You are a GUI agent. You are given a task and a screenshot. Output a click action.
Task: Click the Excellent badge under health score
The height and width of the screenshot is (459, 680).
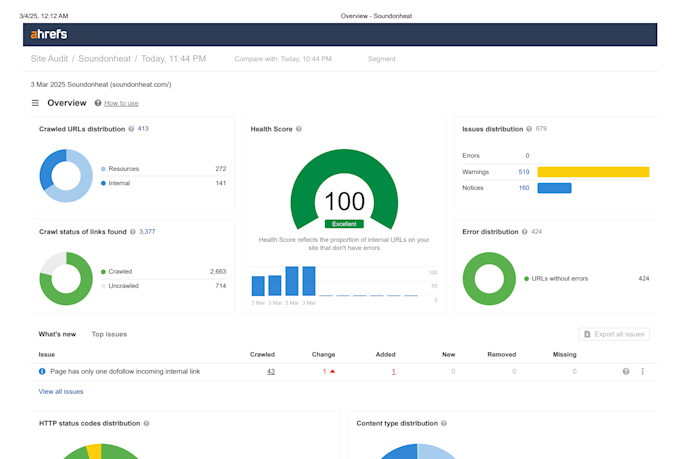coord(344,224)
